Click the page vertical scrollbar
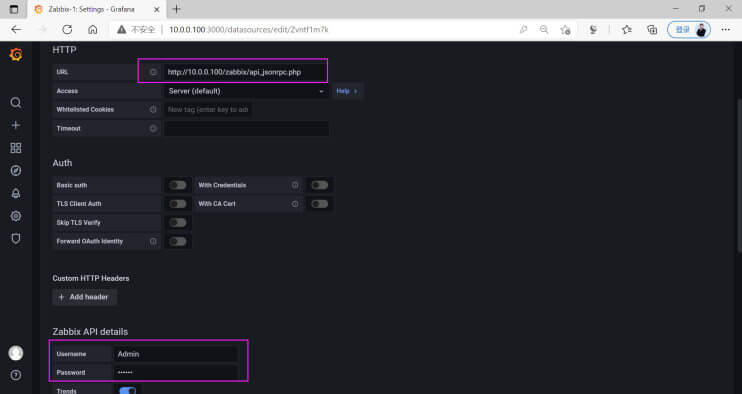This screenshot has height=394, width=742. pyautogui.click(x=739, y=175)
